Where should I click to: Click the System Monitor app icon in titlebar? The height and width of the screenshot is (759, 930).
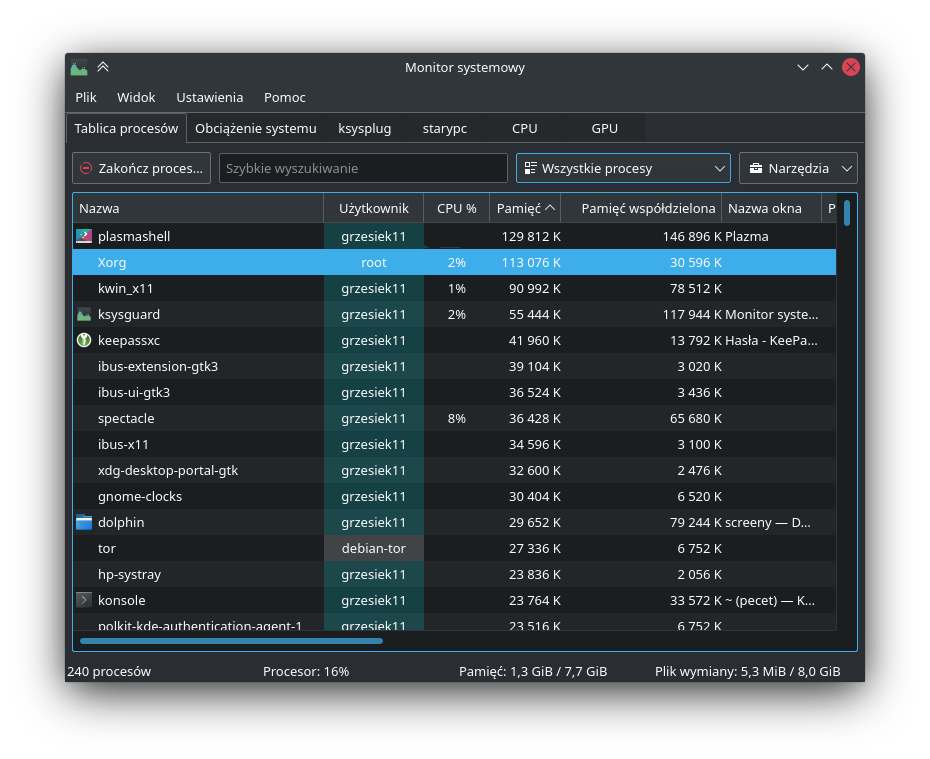79,68
